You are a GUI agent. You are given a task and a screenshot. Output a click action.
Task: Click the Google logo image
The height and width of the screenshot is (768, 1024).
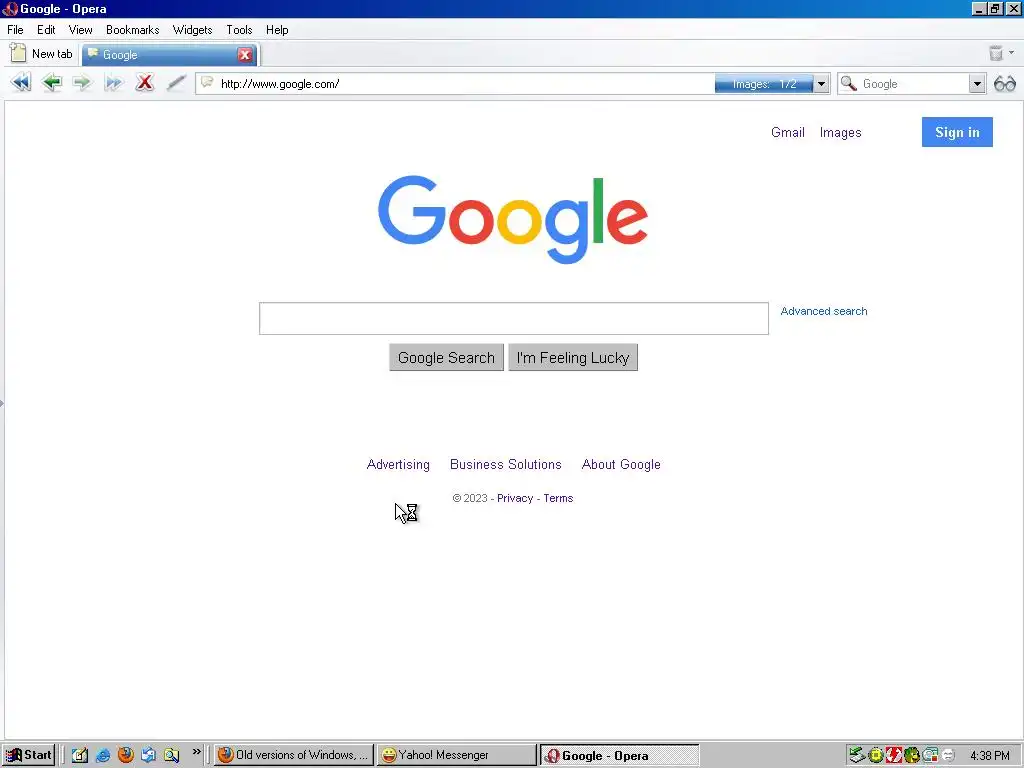tap(513, 219)
